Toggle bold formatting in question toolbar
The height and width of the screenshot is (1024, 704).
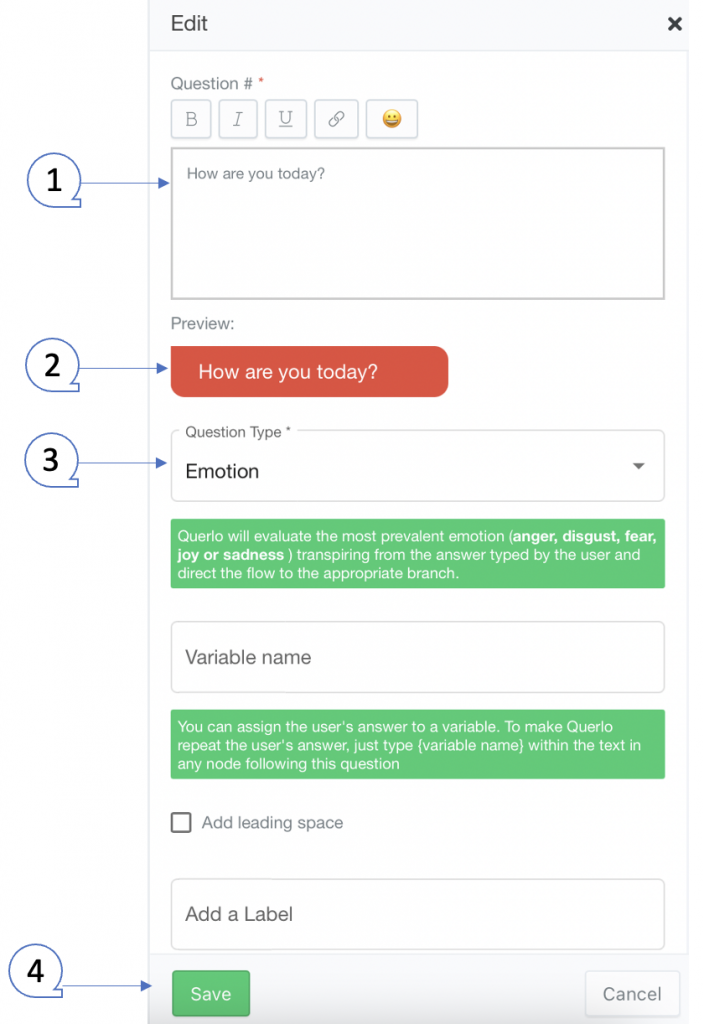[191, 119]
